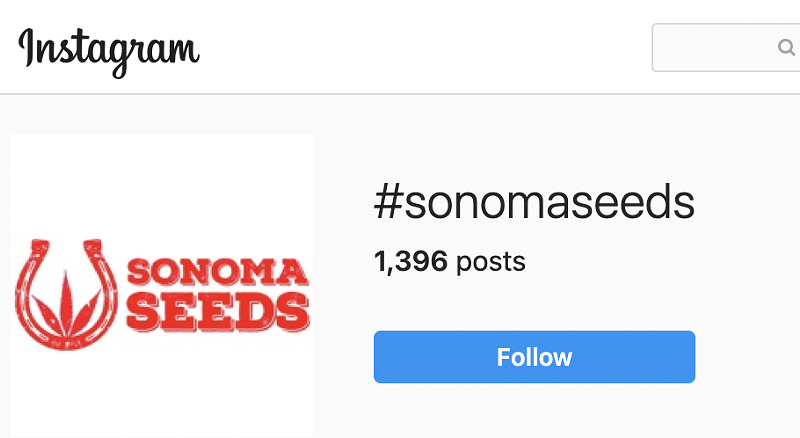This screenshot has height=438, width=800.
Task: Click the Follow label text
Action: (x=534, y=357)
